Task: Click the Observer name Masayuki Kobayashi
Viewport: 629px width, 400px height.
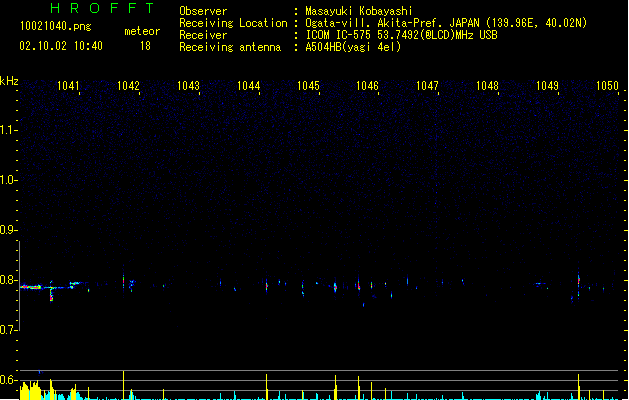Action: coord(359,11)
